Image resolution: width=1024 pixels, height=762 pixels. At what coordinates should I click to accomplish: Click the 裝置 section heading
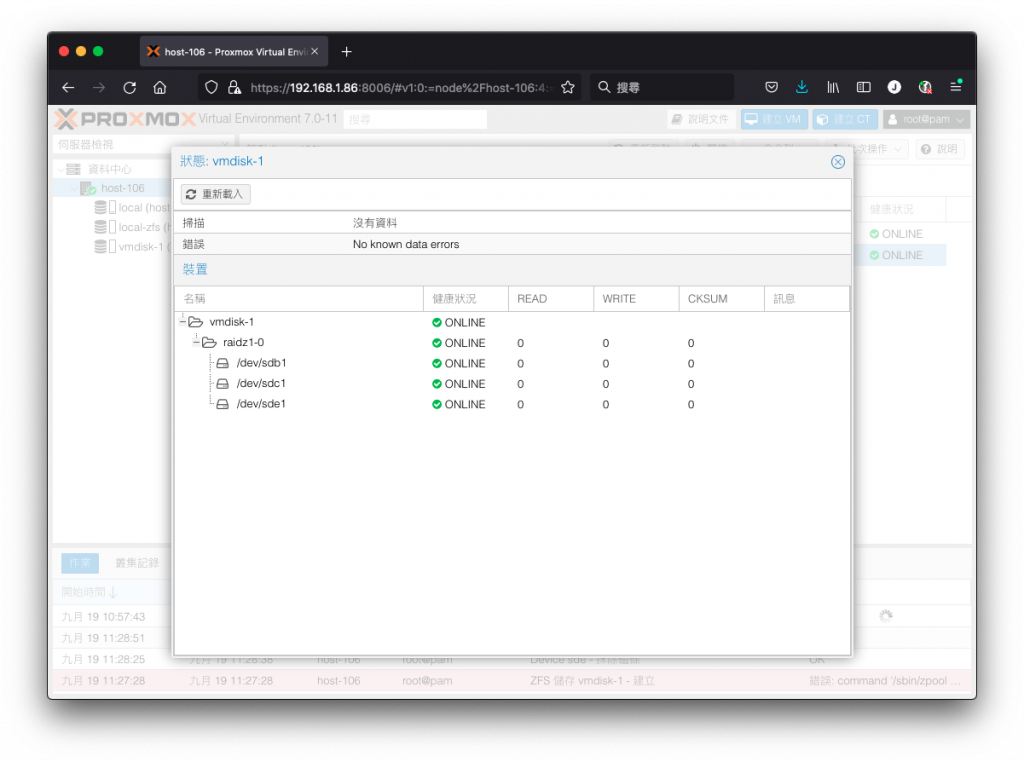pyautogui.click(x=195, y=269)
